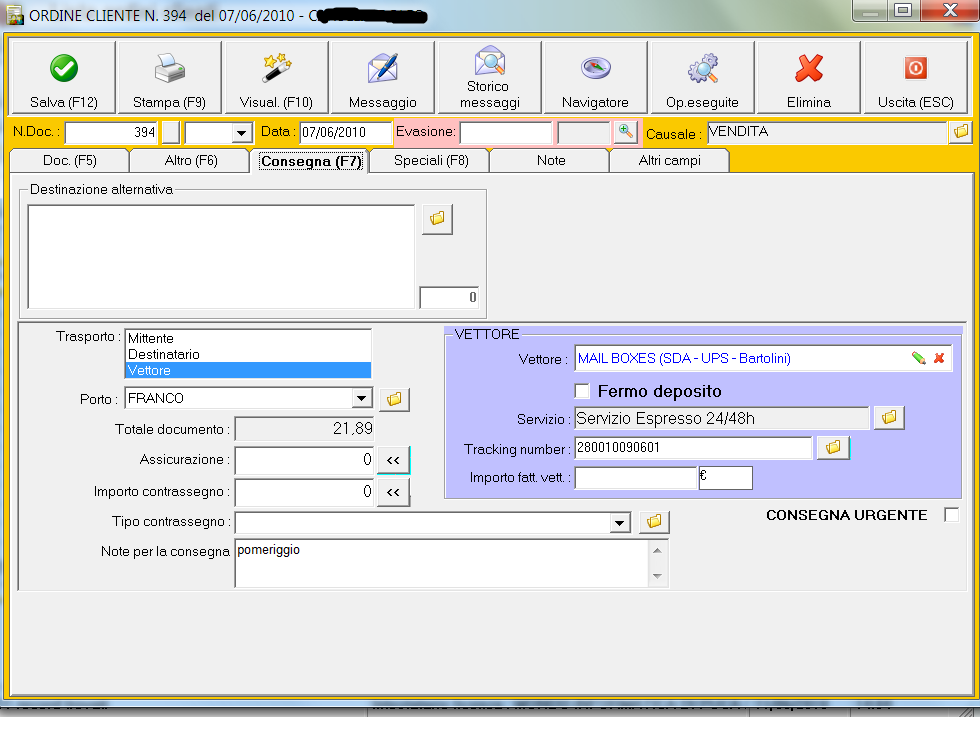This screenshot has height=741, width=980.
Task: Select the Consegna (F7) tab
Action: (x=311, y=161)
